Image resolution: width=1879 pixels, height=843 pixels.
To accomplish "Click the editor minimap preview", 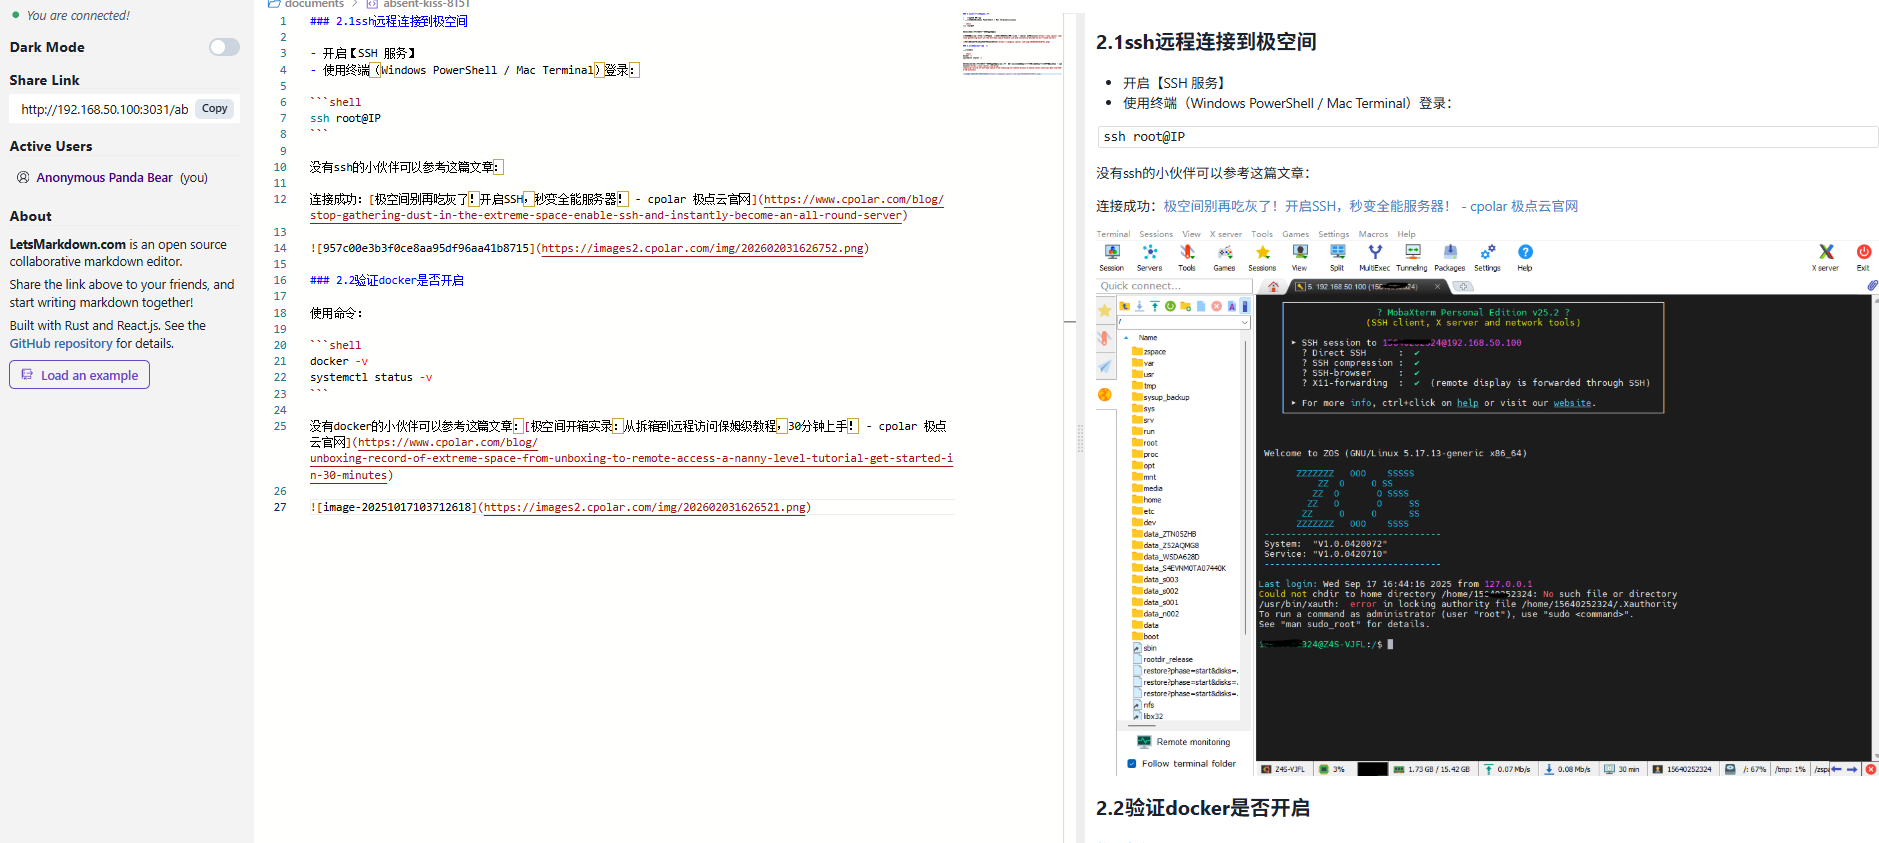I will point(1012,44).
